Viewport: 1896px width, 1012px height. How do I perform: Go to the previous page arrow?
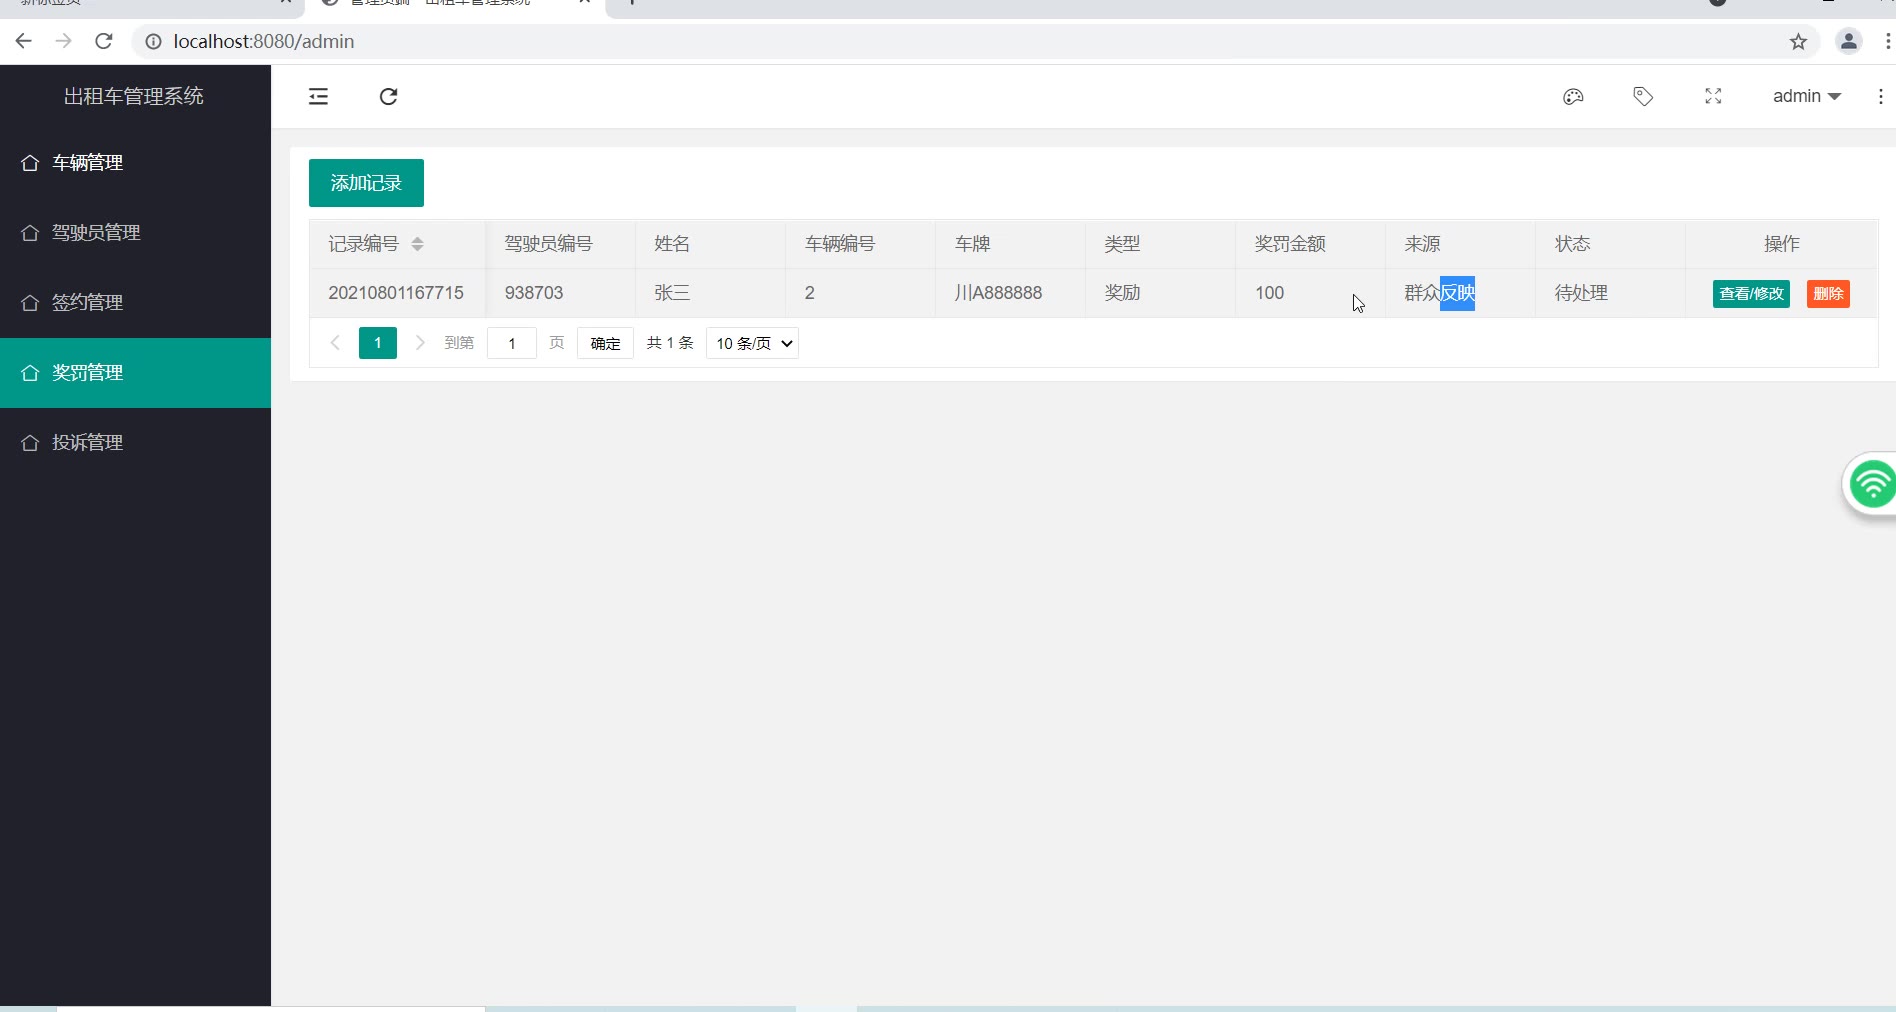point(335,343)
